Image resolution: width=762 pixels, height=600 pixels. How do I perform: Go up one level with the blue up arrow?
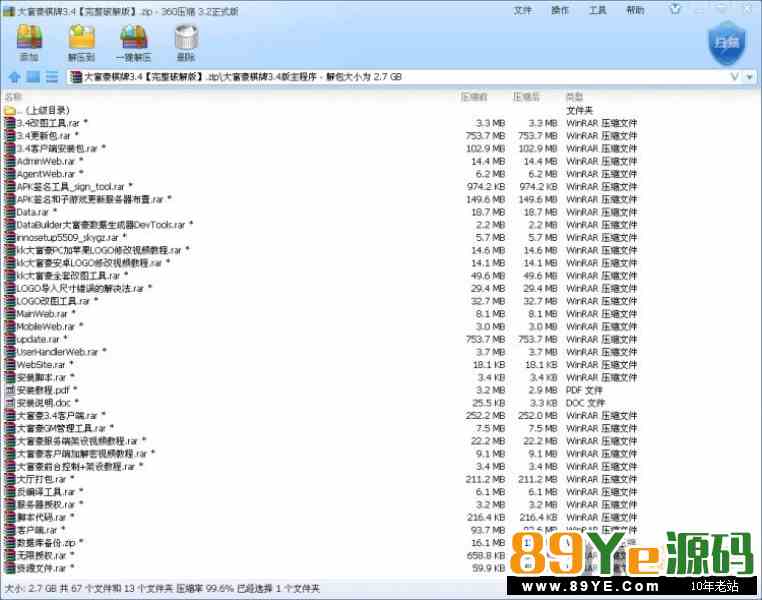15,77
